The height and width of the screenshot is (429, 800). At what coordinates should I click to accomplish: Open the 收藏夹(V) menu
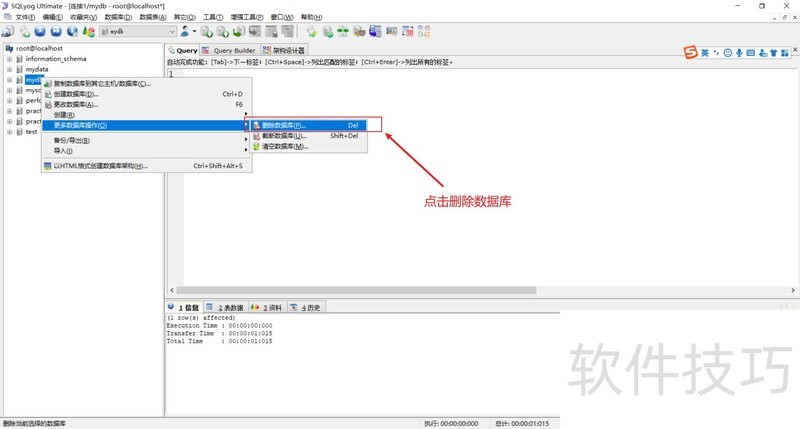(83, 17)
